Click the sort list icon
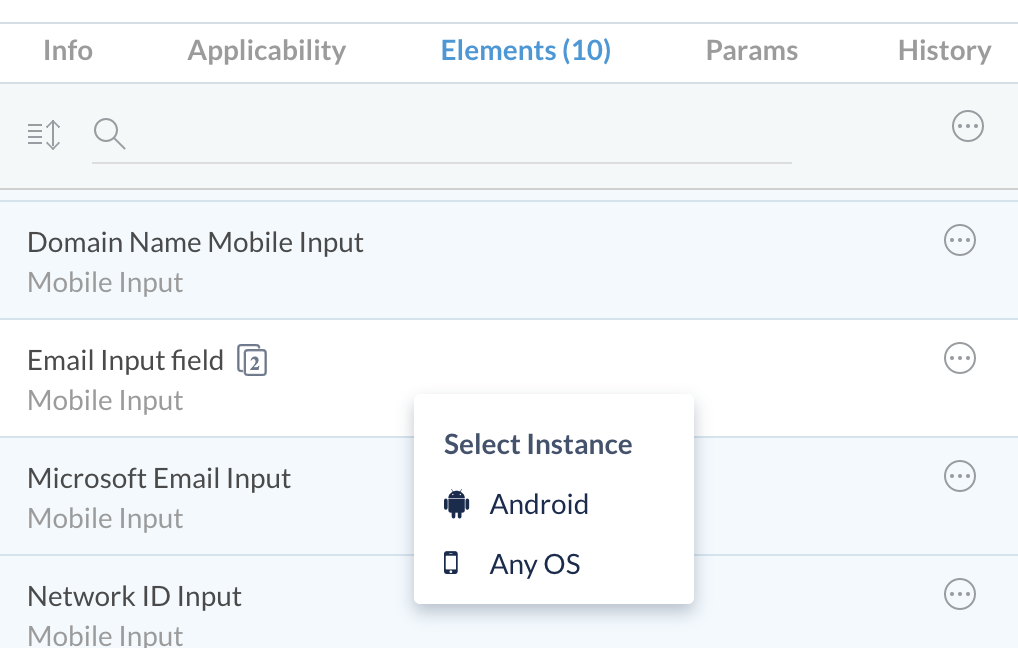Screen dimensions: 1018x648 pyautogui.click(x=44, y=135)
